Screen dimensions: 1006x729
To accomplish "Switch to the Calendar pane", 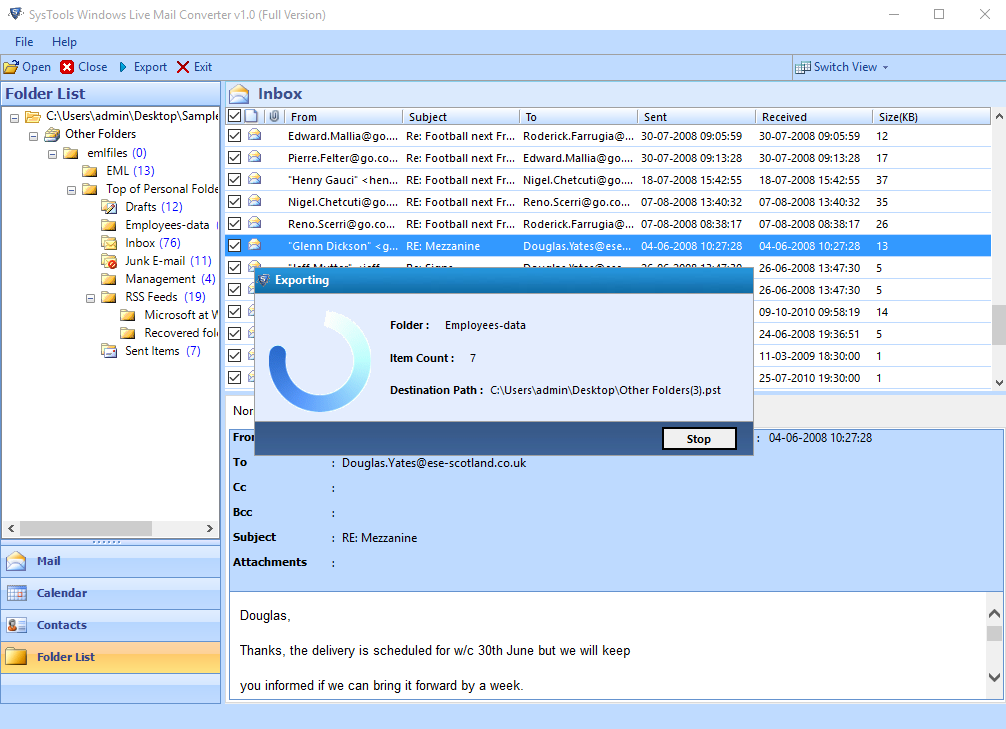I will tap(110, 593).
